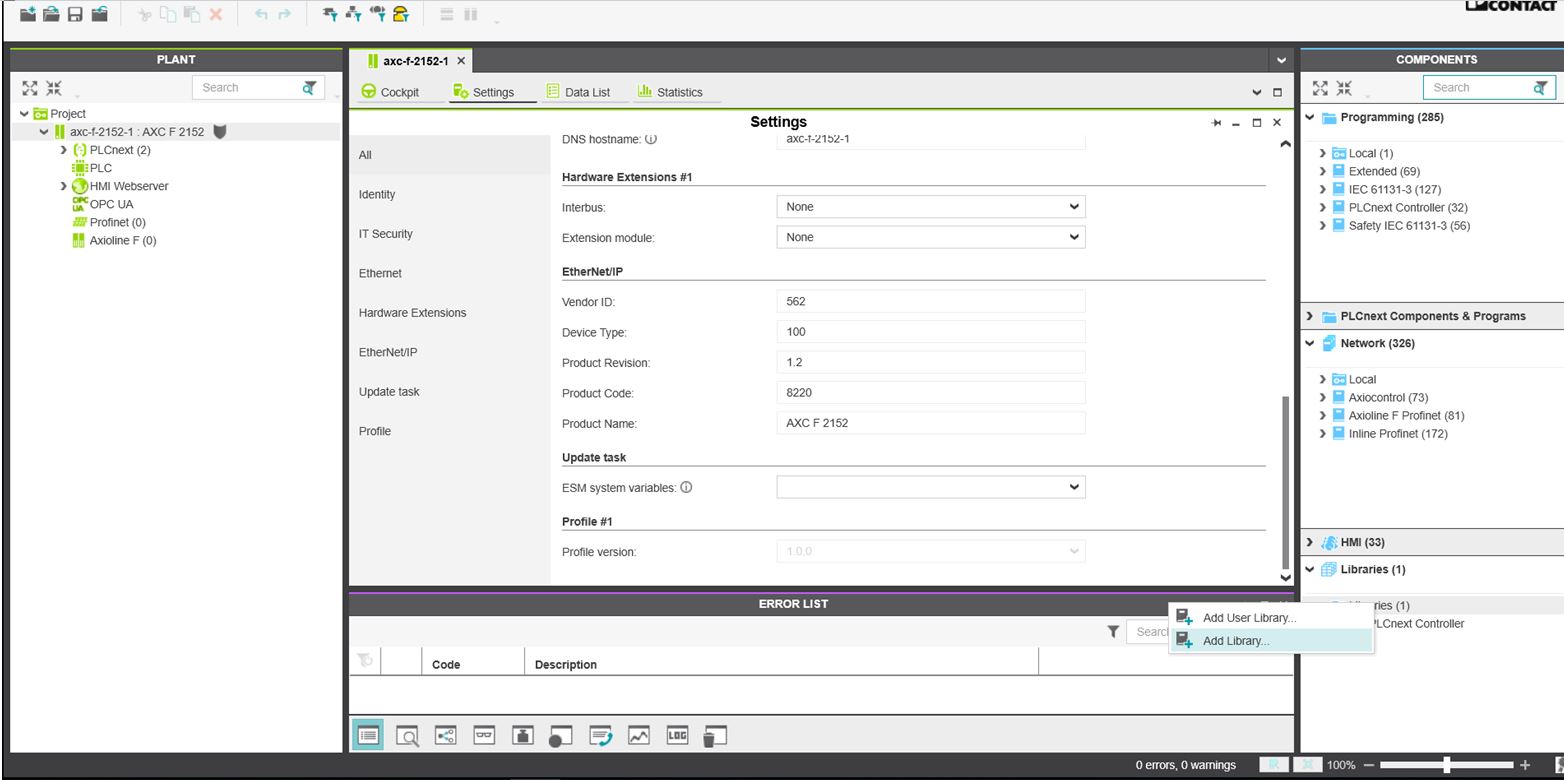Open the Error List window icon

tap(368, 736)
